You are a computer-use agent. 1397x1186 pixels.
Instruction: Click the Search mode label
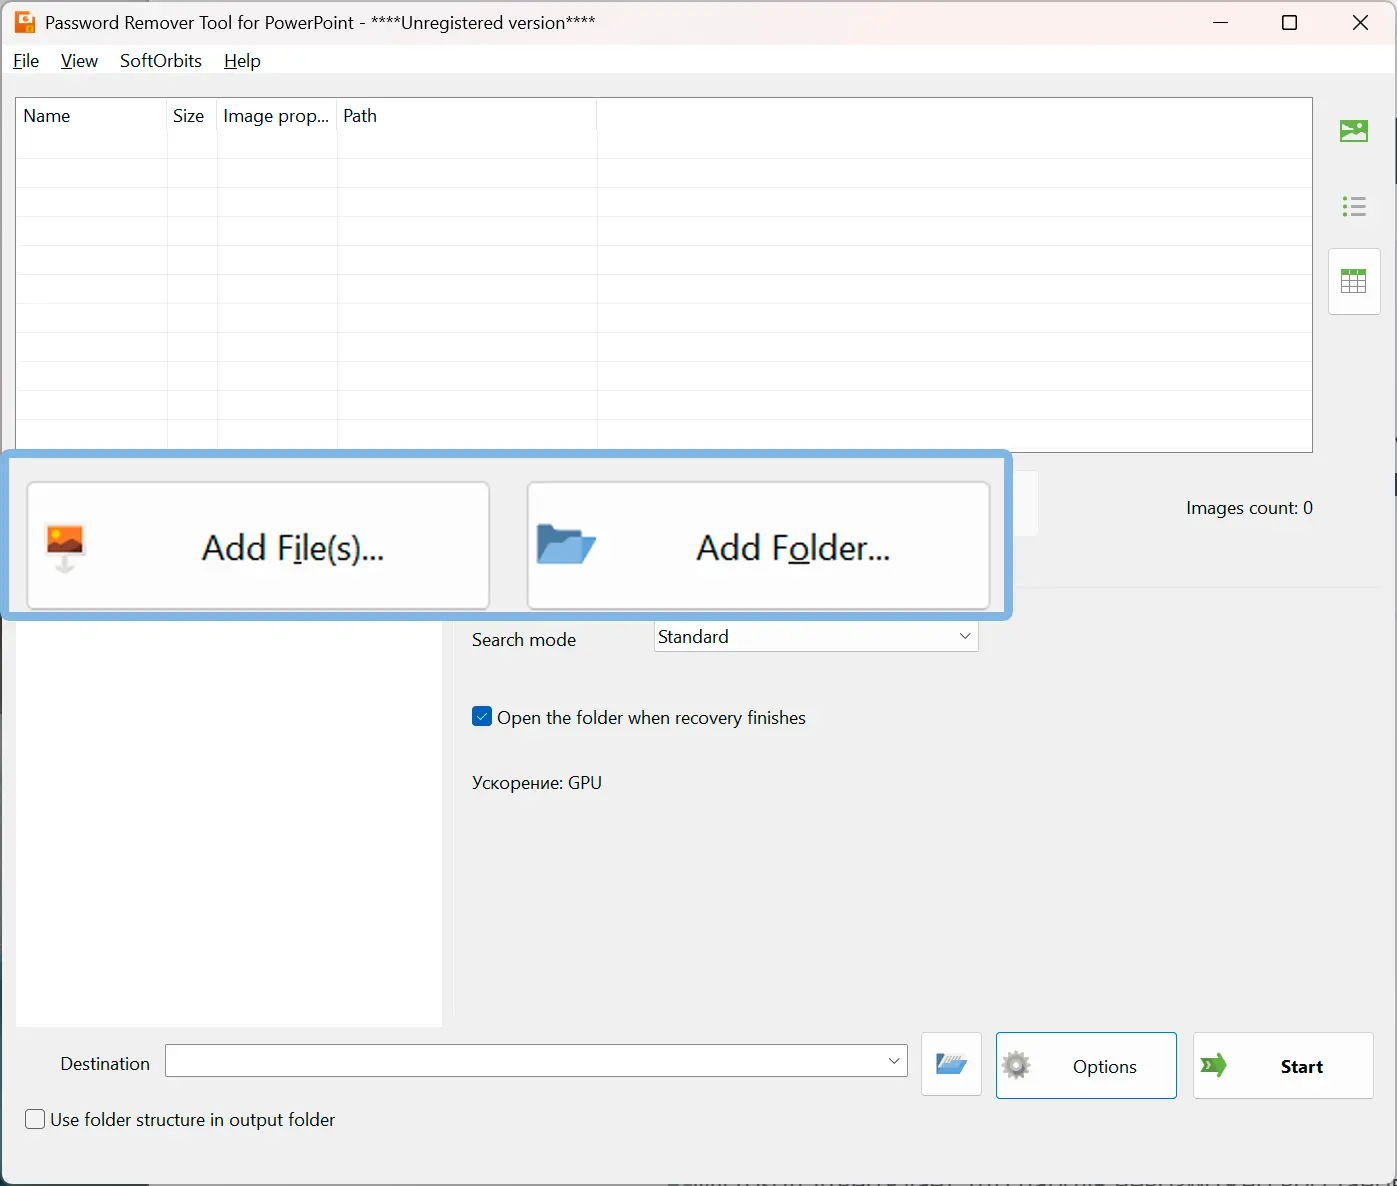(x=524, y=640)
